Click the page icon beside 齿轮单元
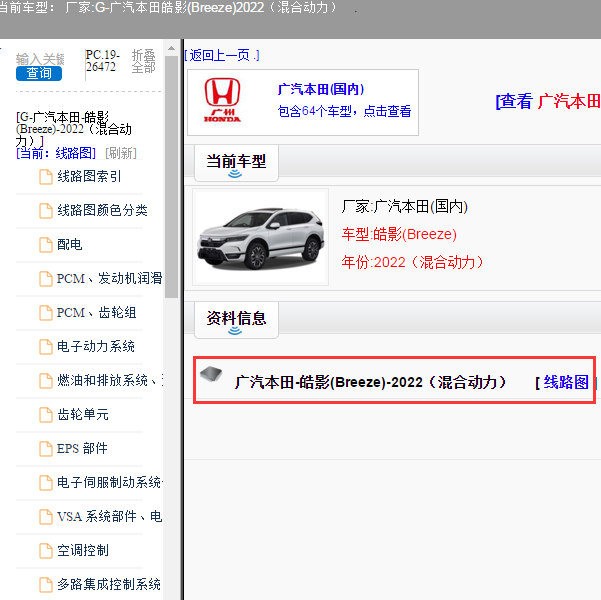This screenshot has width=601, height=600. tap(46, 415)
